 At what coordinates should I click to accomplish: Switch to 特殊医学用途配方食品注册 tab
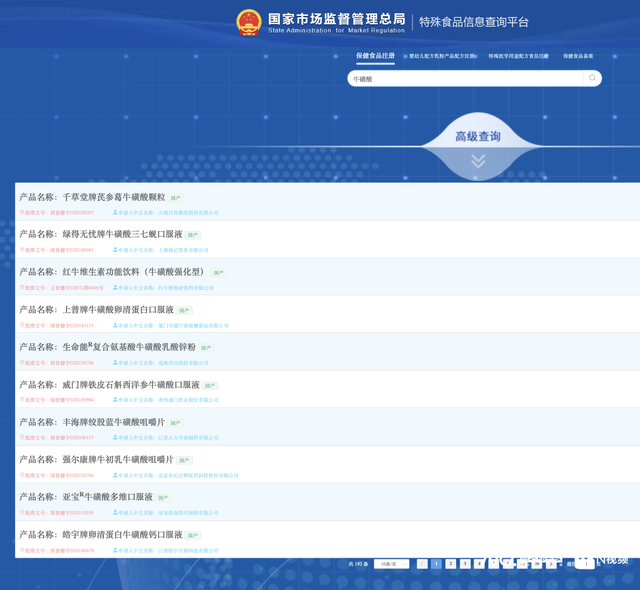pos(518,56)
